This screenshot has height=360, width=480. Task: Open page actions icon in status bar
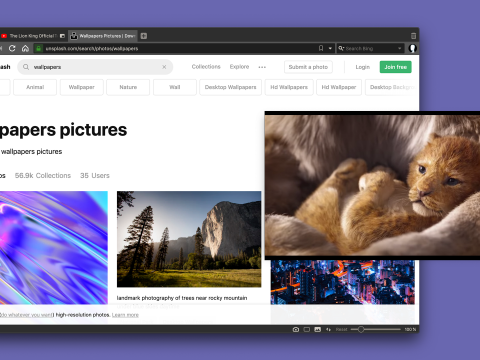click(328, 329)
